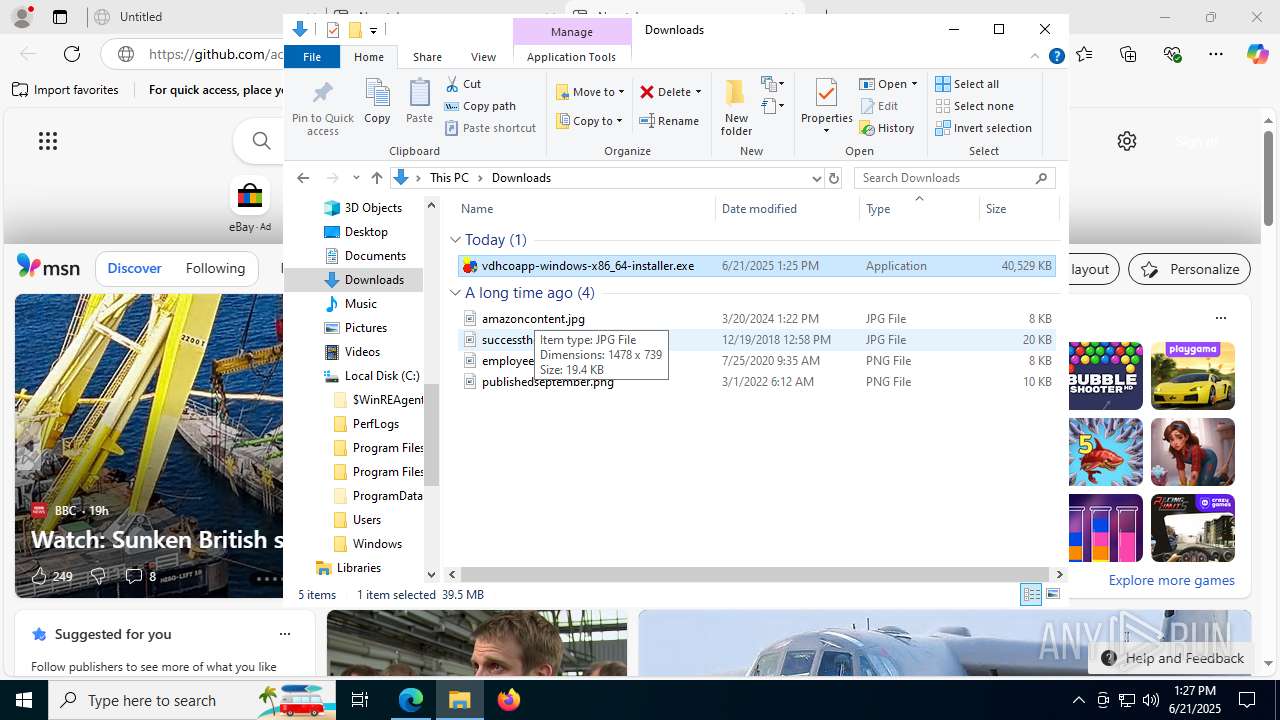This screenshot has height=720, width=1280.
Task: Click the Rename button
Action: point(669,121)
